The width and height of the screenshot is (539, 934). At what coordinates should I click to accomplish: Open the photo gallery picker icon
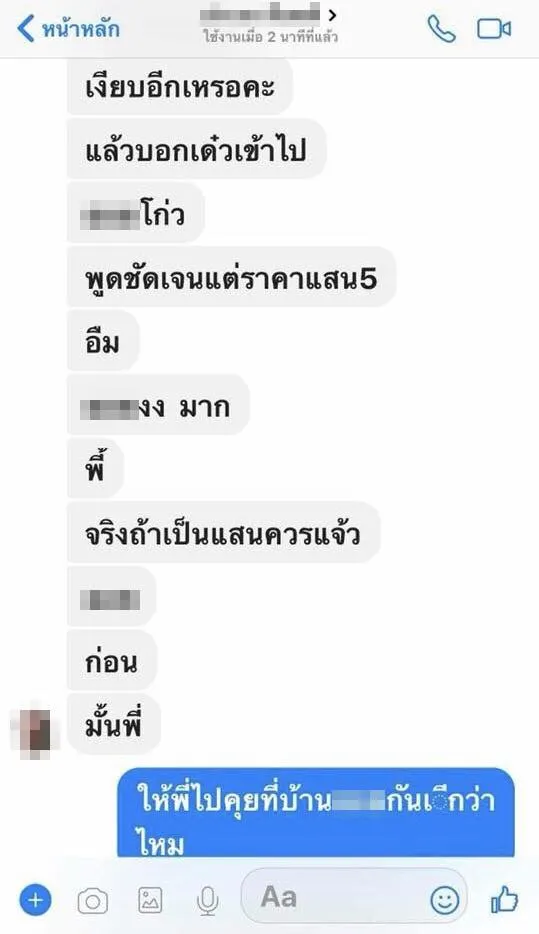click(x=150, y=900)
